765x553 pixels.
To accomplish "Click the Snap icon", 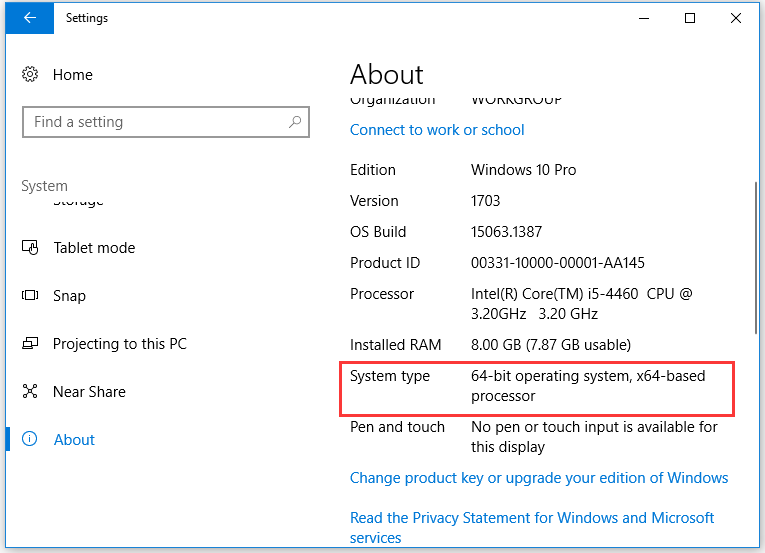I will (30, 295).
